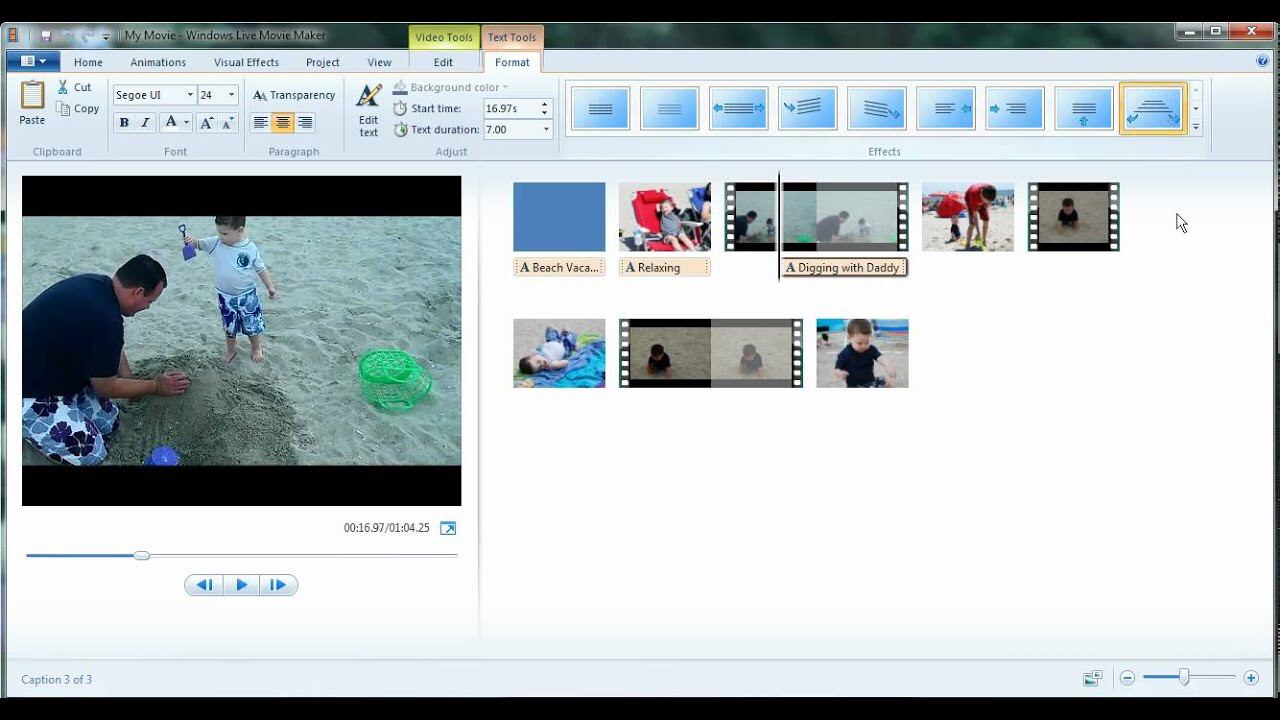1280x720 pixels.
Task: Expand the Text duration dropdown
Action: [x=546, y=130]
